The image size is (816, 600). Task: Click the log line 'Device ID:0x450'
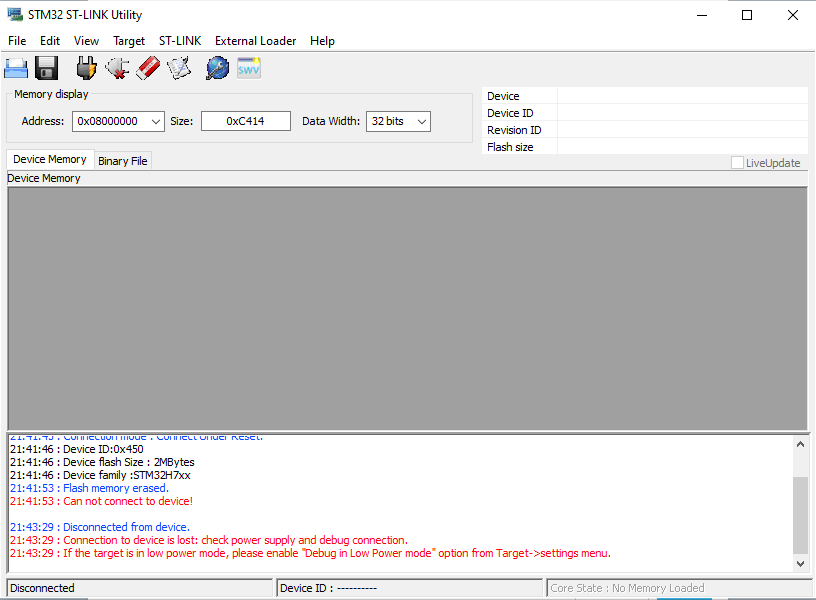(x=76, y=449)
